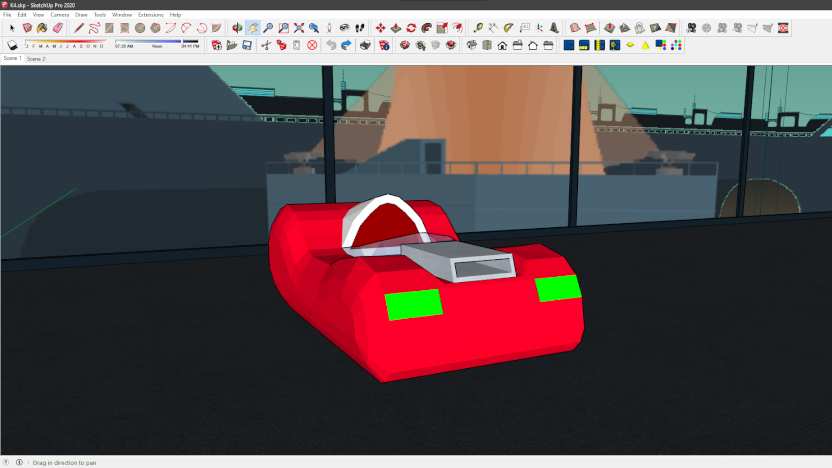Select the Walk footprints tool
This screenshot has width=832, height=468.
(360, 28)
